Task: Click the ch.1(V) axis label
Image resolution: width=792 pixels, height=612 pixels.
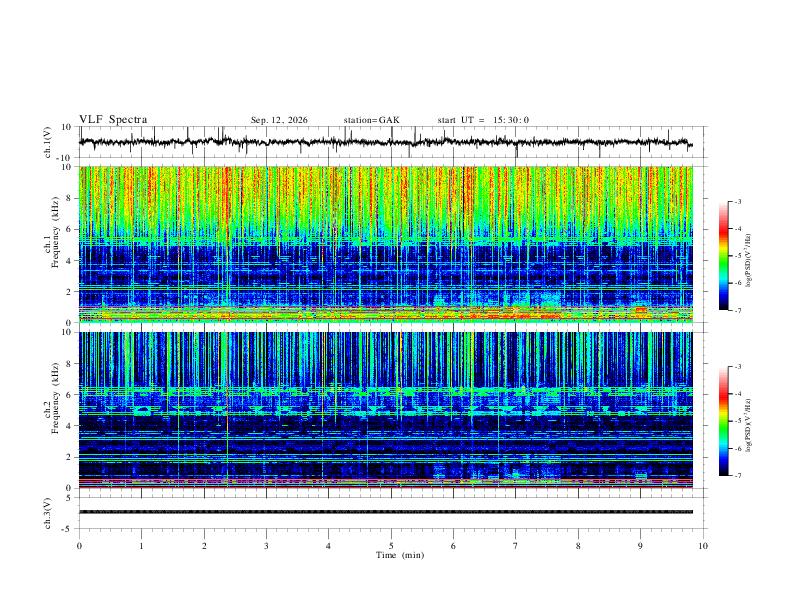Action: (x=48, y=142)
